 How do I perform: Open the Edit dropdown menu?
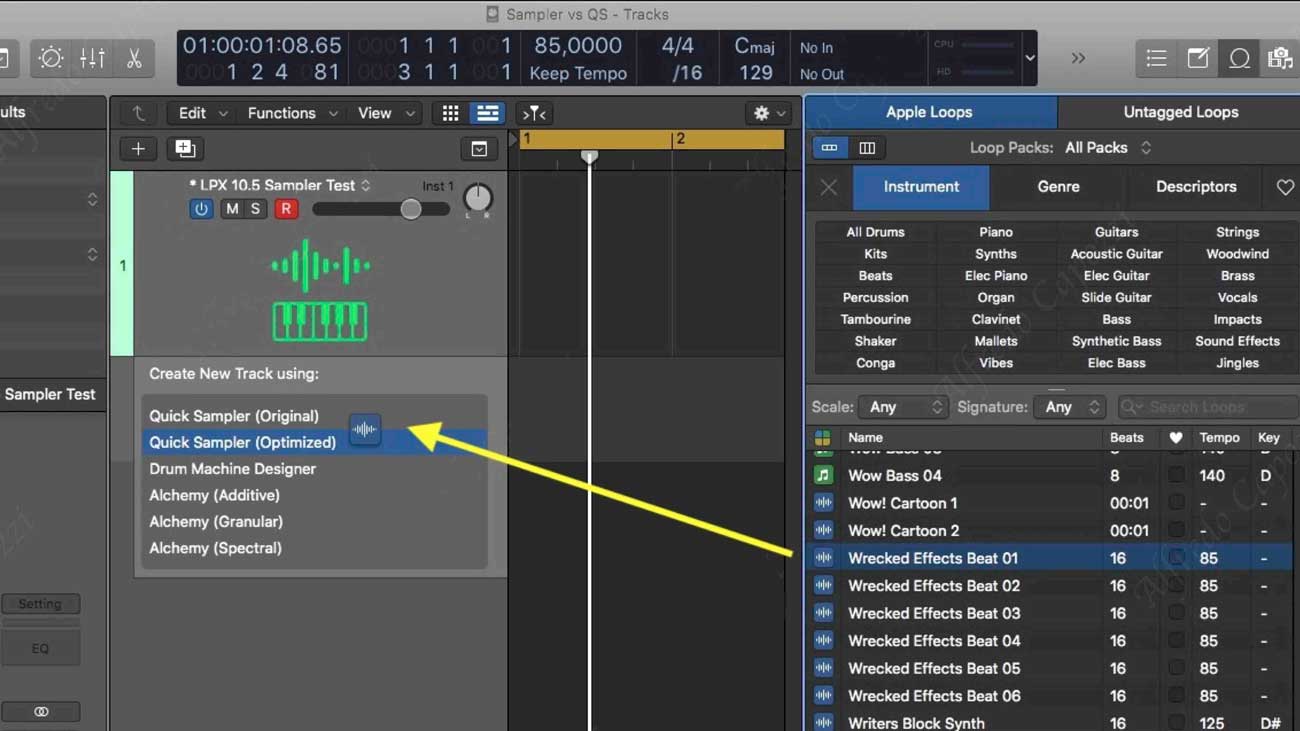[202, 113]
